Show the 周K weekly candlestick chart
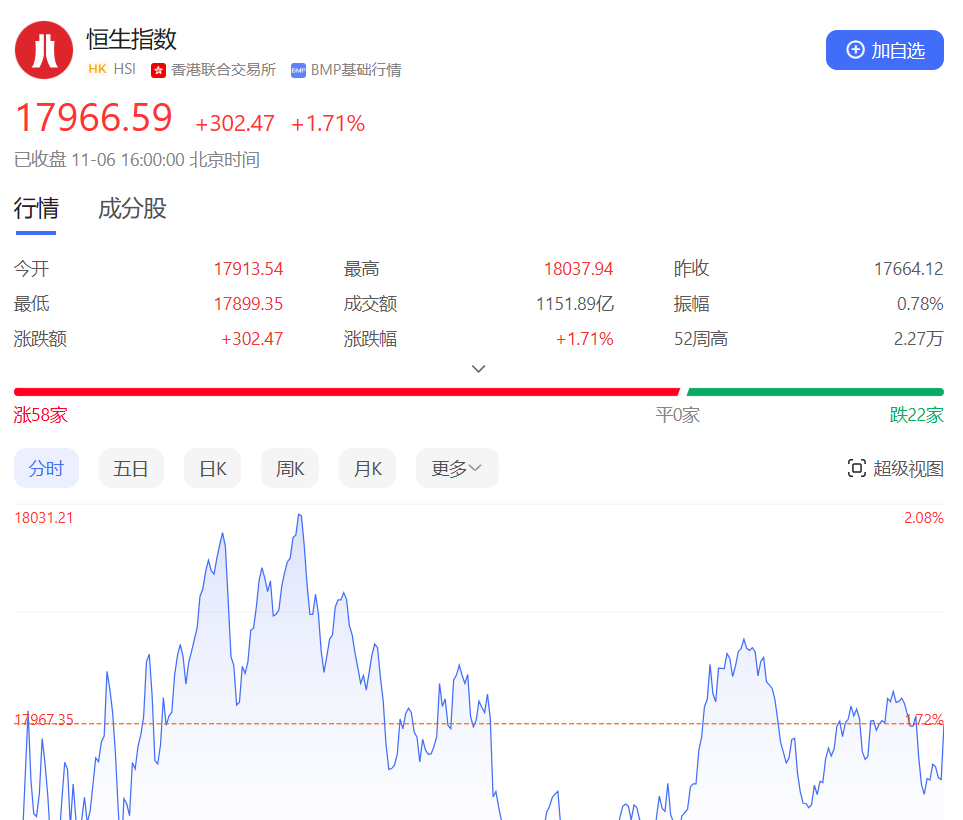Image resolution: width=963 pixels, height=820 pixels. [x=290, y=468]
